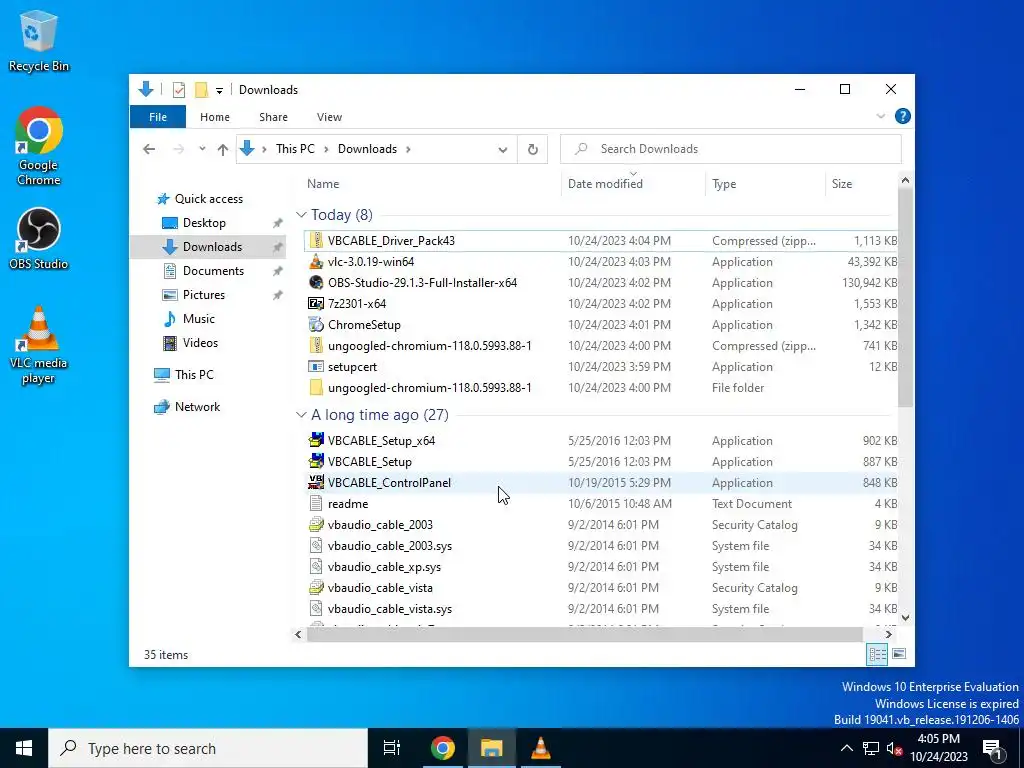
Task: Select the VBCABLE_Setup_x64 application
Action: 601,441
